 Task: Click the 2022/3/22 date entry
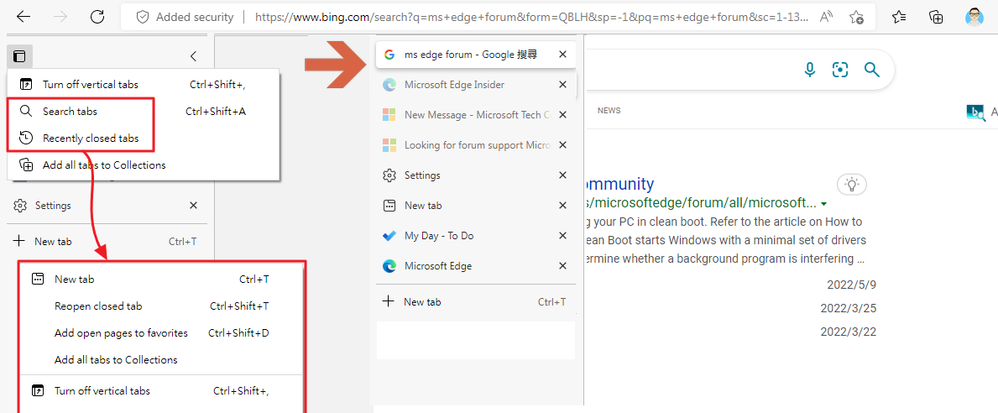(x=848, y=332)
